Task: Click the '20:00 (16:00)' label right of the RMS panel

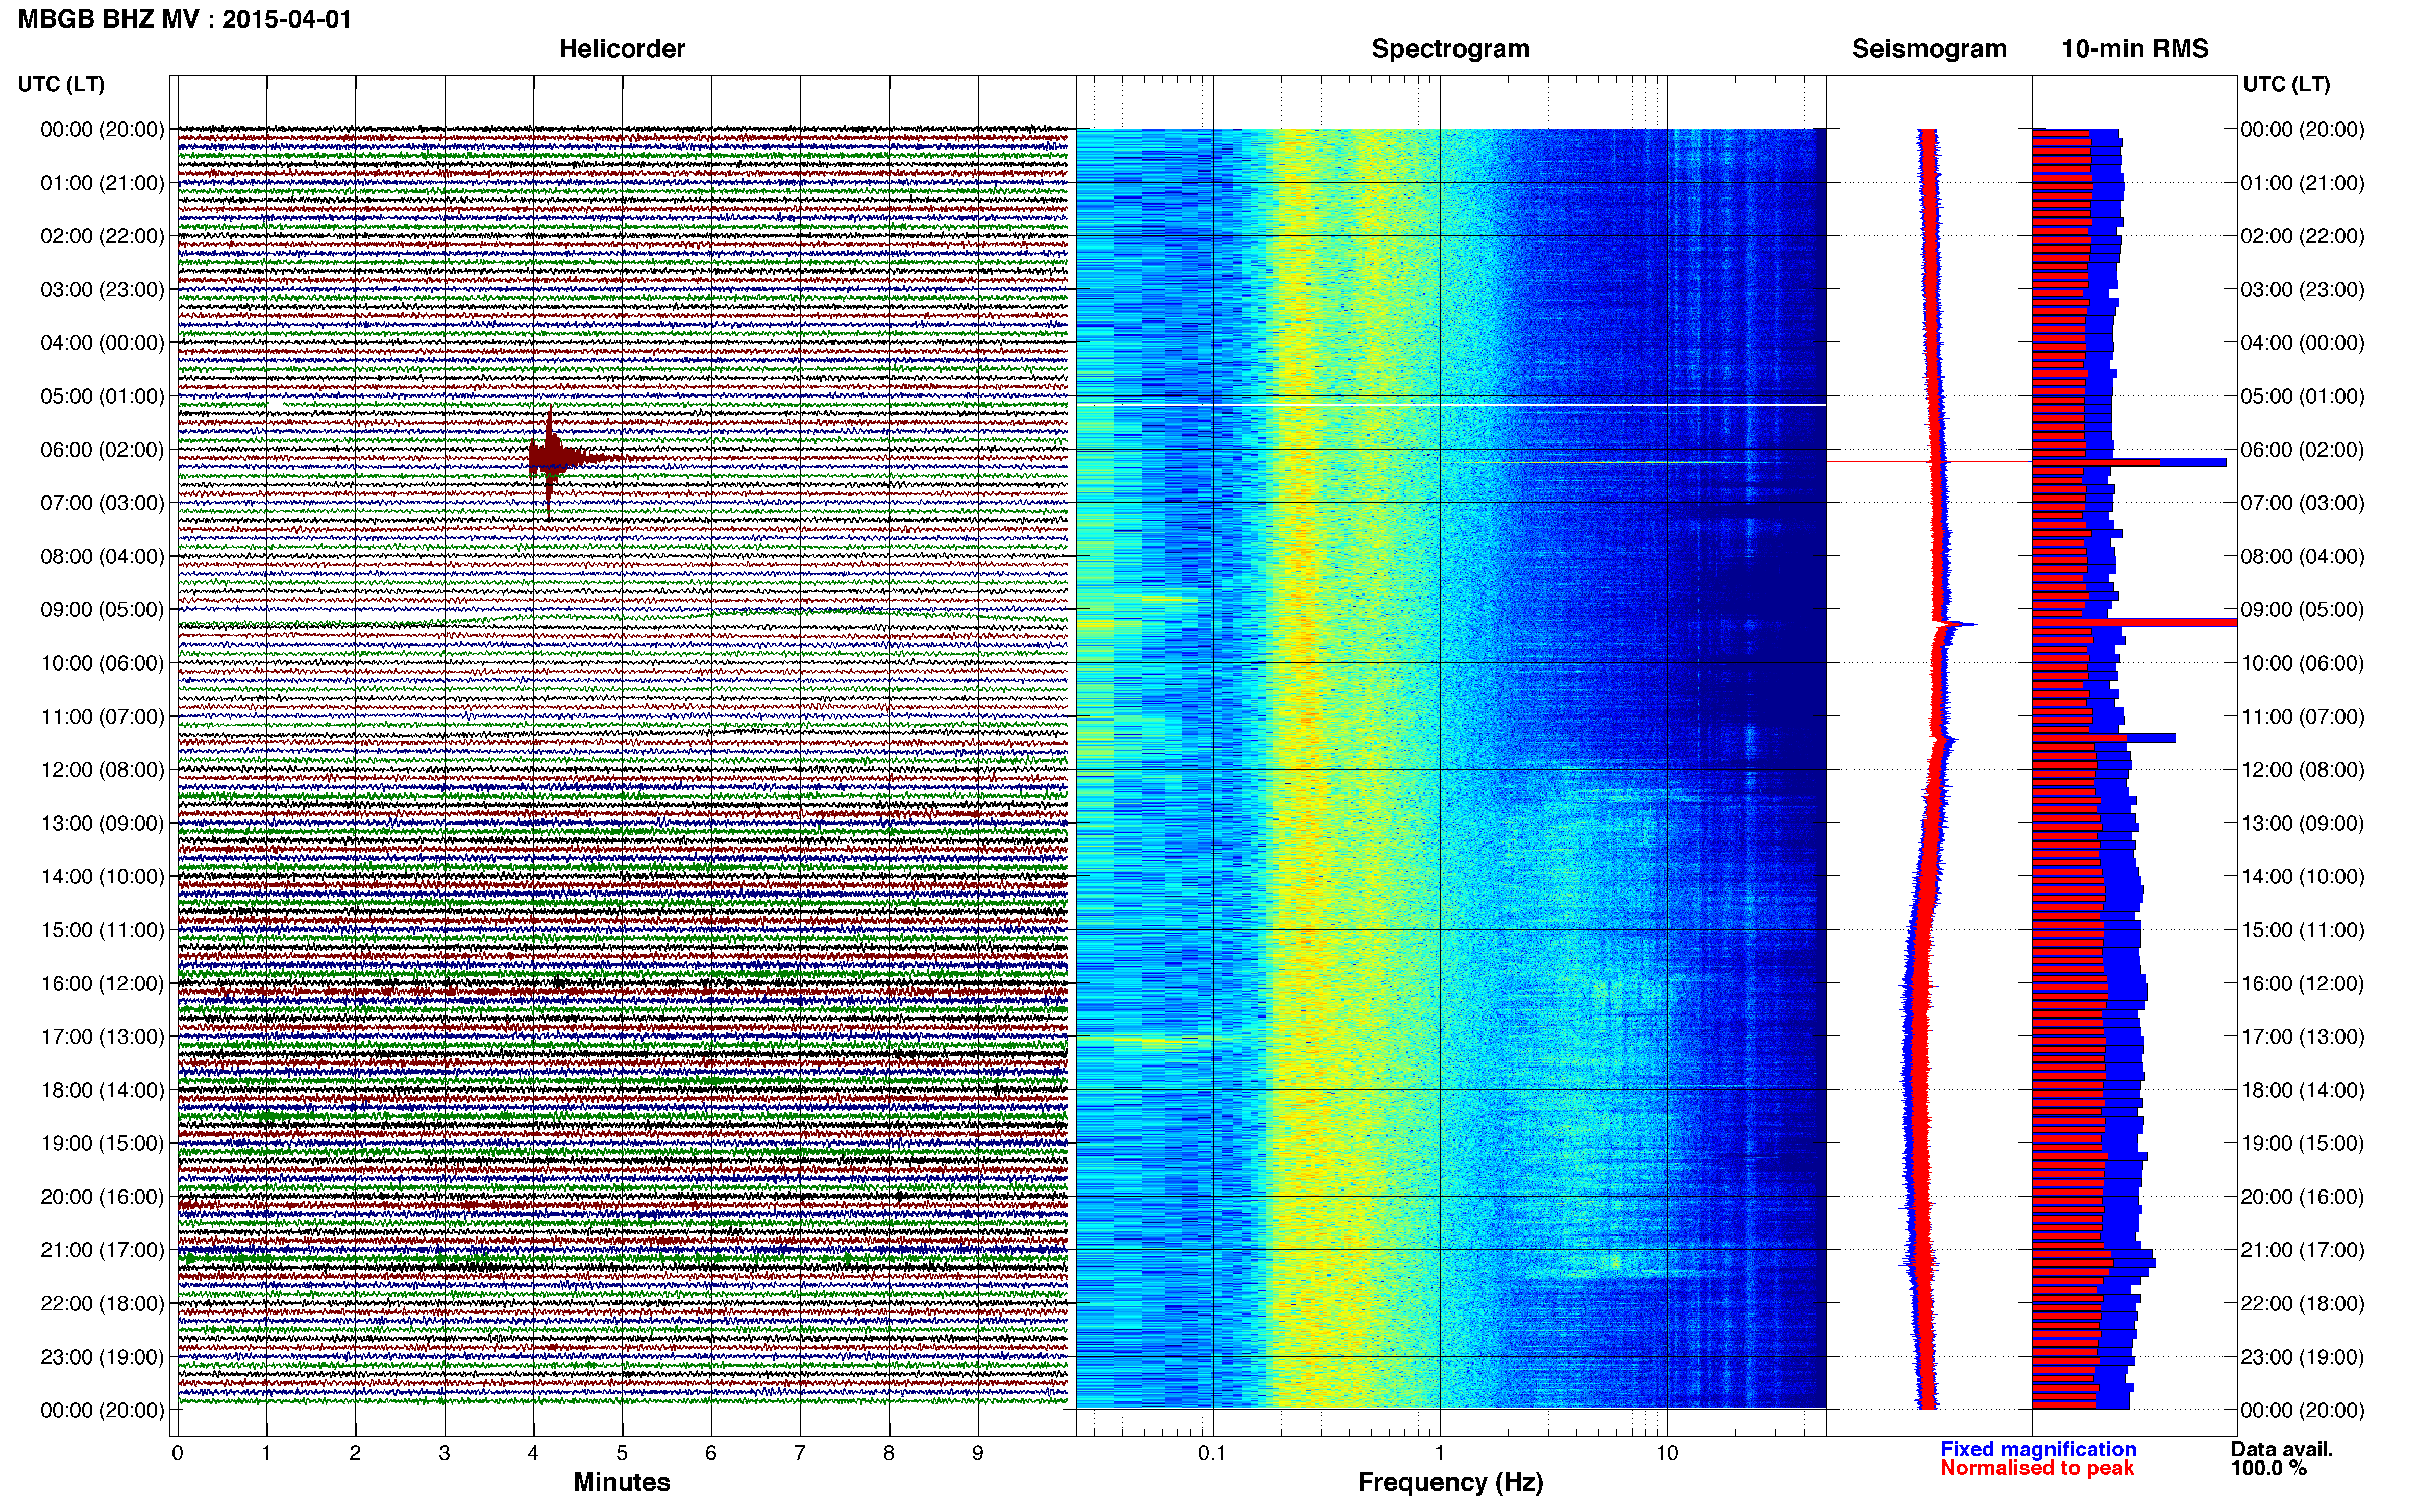Action: (x=2303, y=1197)
